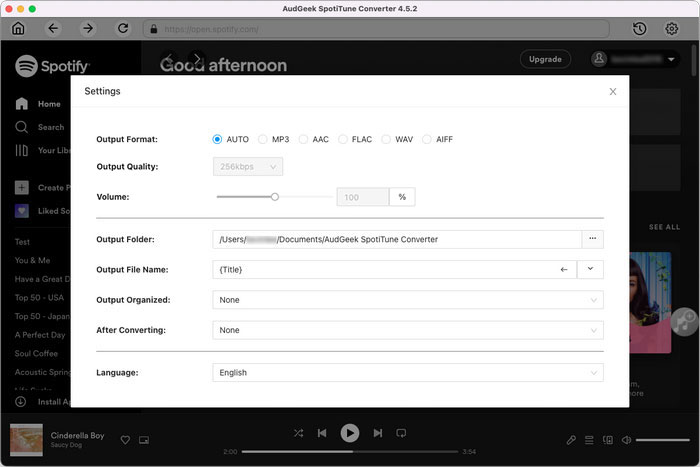
Task: Expand Output File Name tag chevron
Action: [x=590, y=270]
